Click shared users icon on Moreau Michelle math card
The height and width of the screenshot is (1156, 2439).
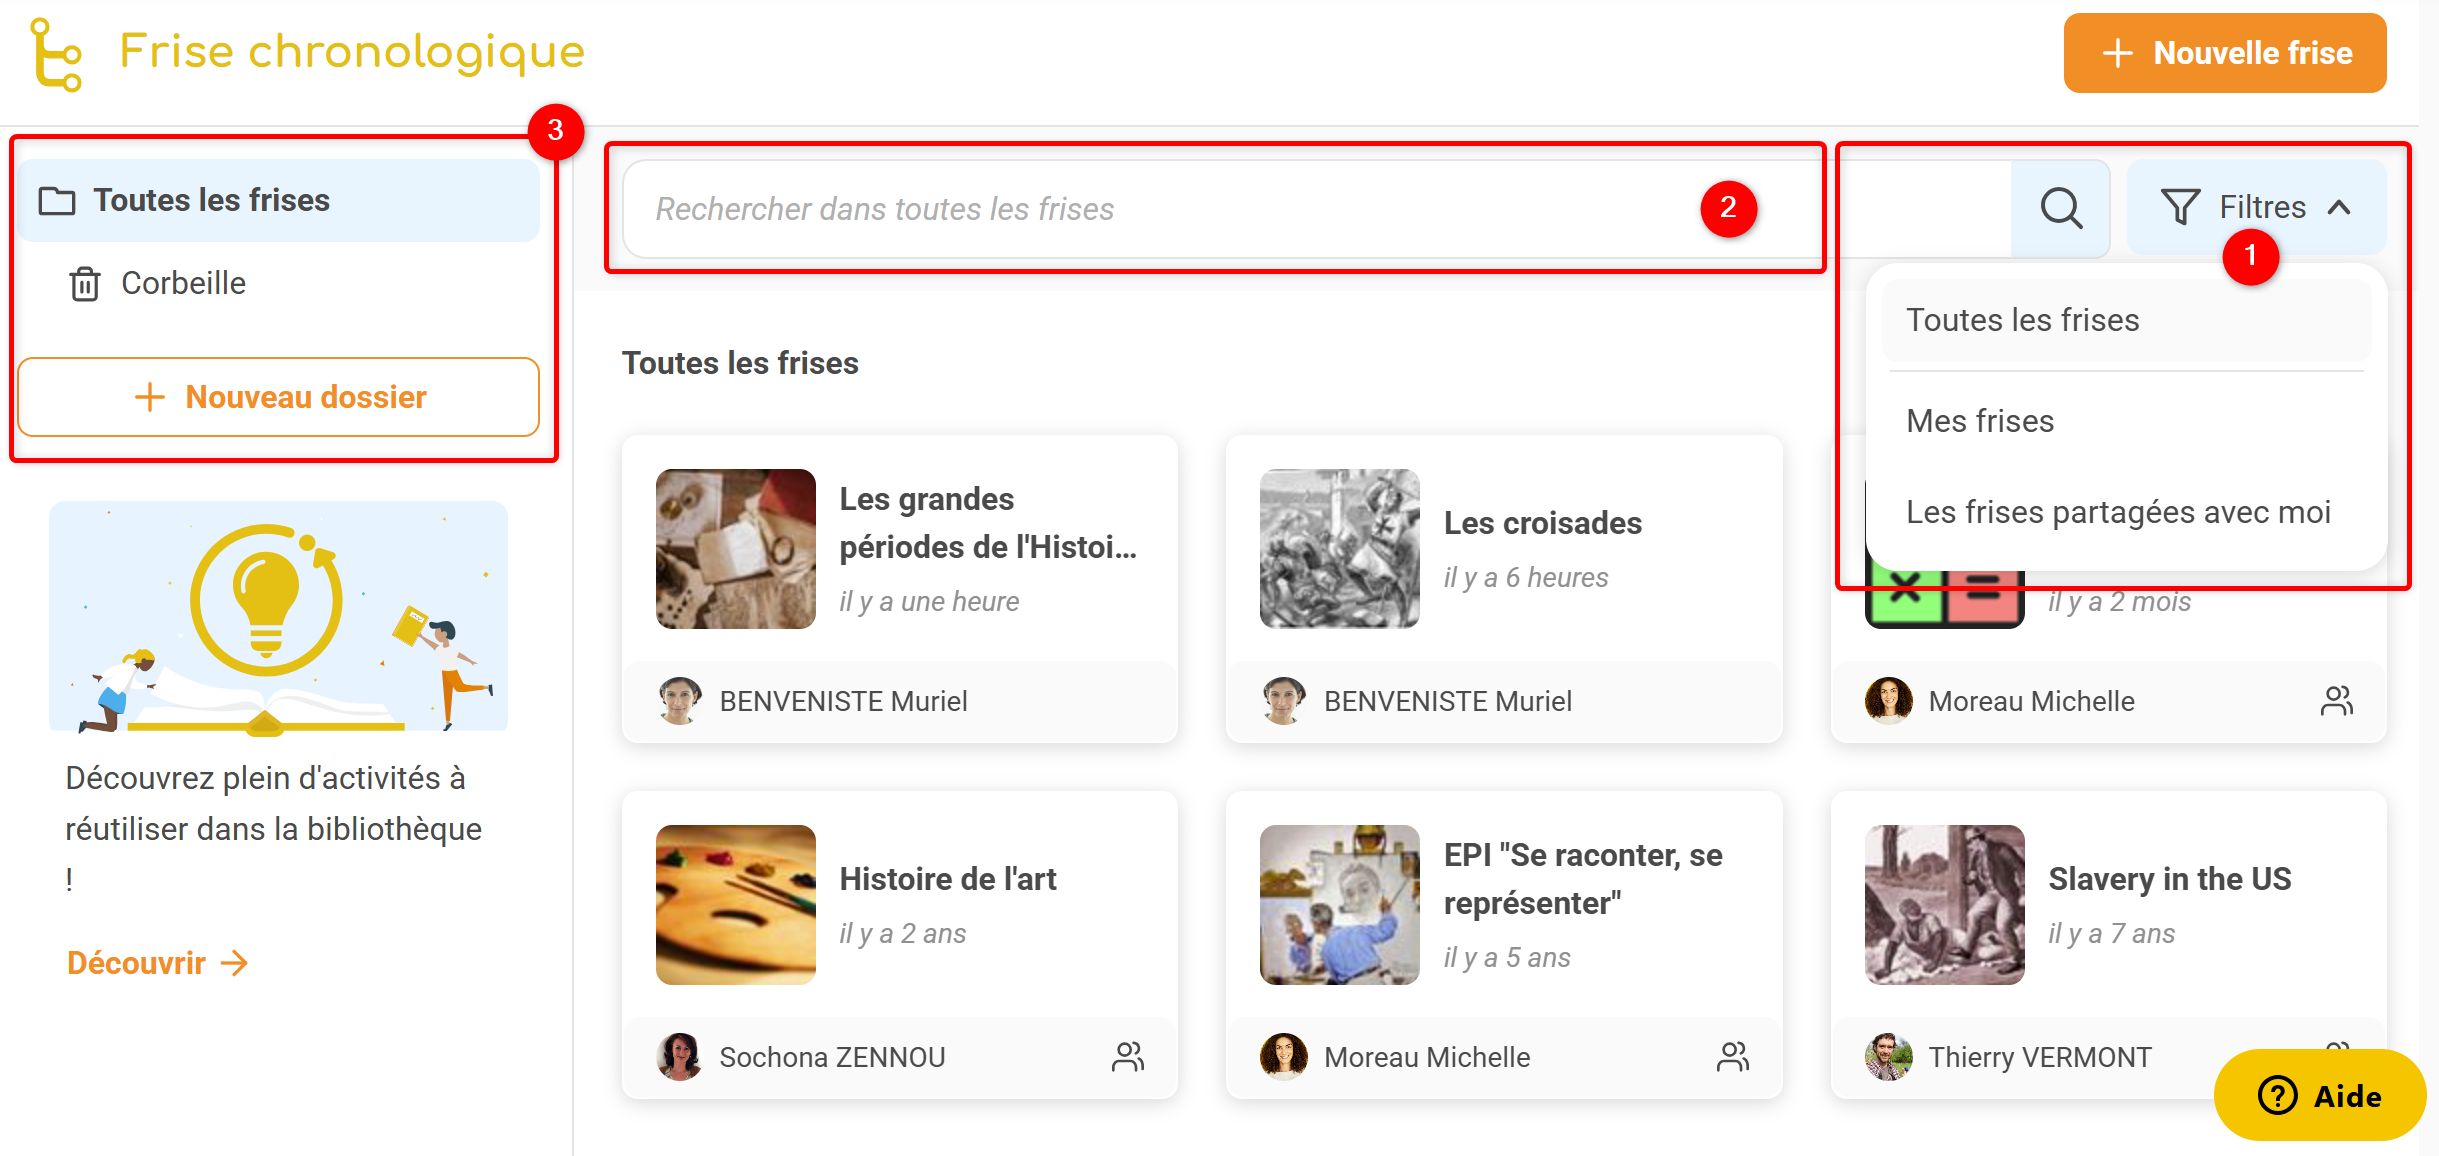pos(2336,701)
